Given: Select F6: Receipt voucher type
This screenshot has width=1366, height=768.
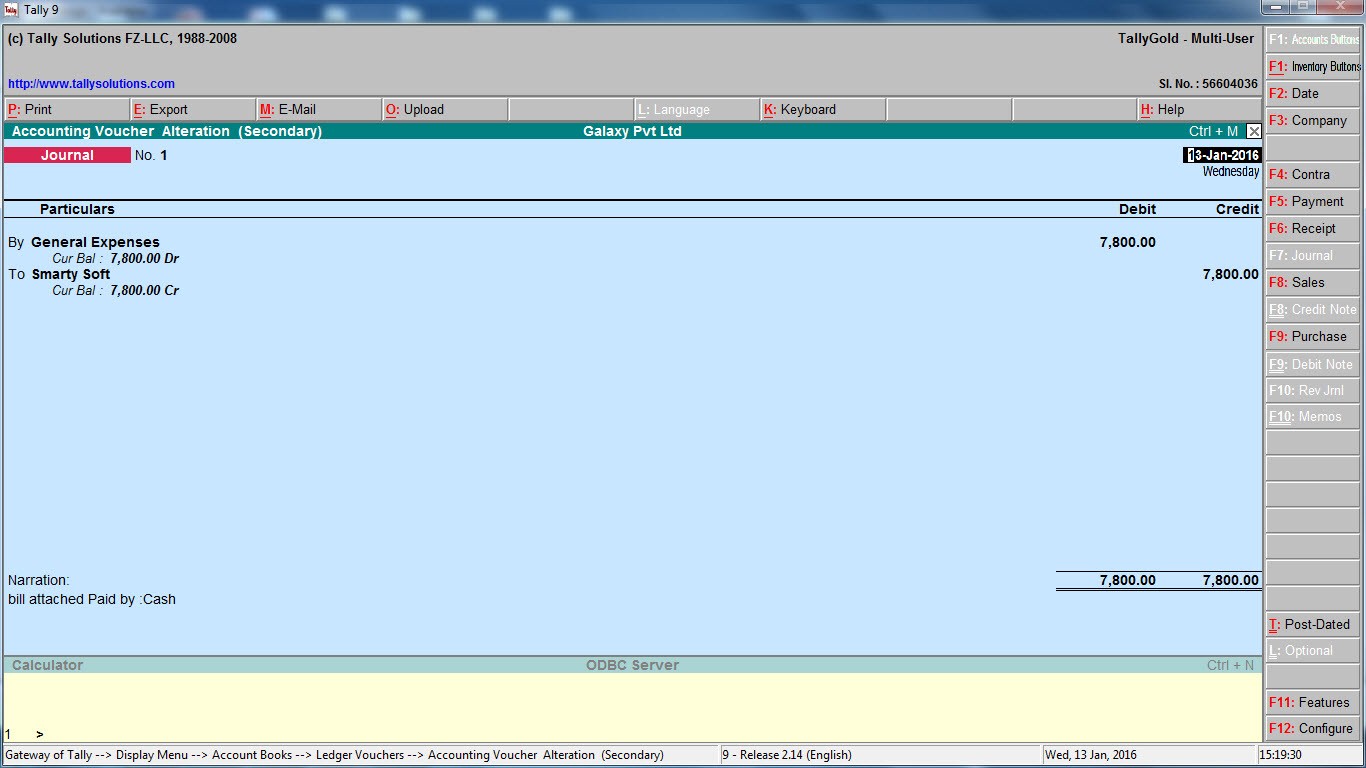Looking at the screenshot, I should click(x=1313, y=229).
